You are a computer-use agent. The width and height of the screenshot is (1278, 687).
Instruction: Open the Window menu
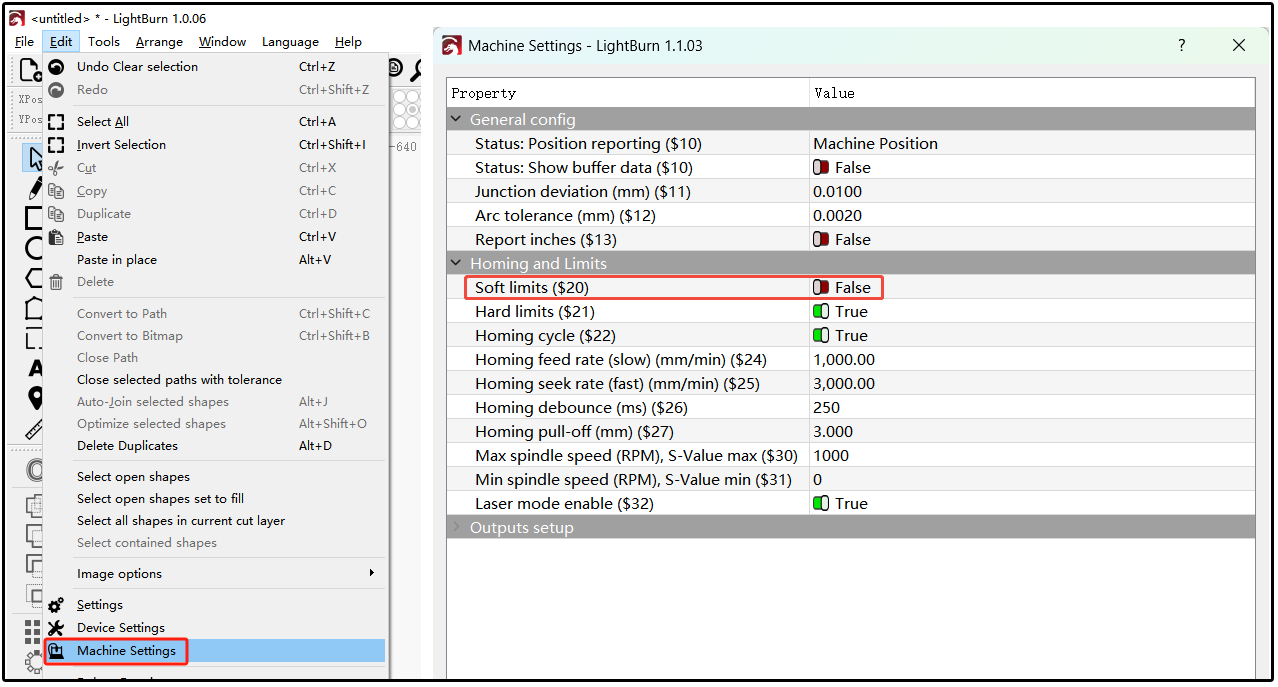click(222, 42)
